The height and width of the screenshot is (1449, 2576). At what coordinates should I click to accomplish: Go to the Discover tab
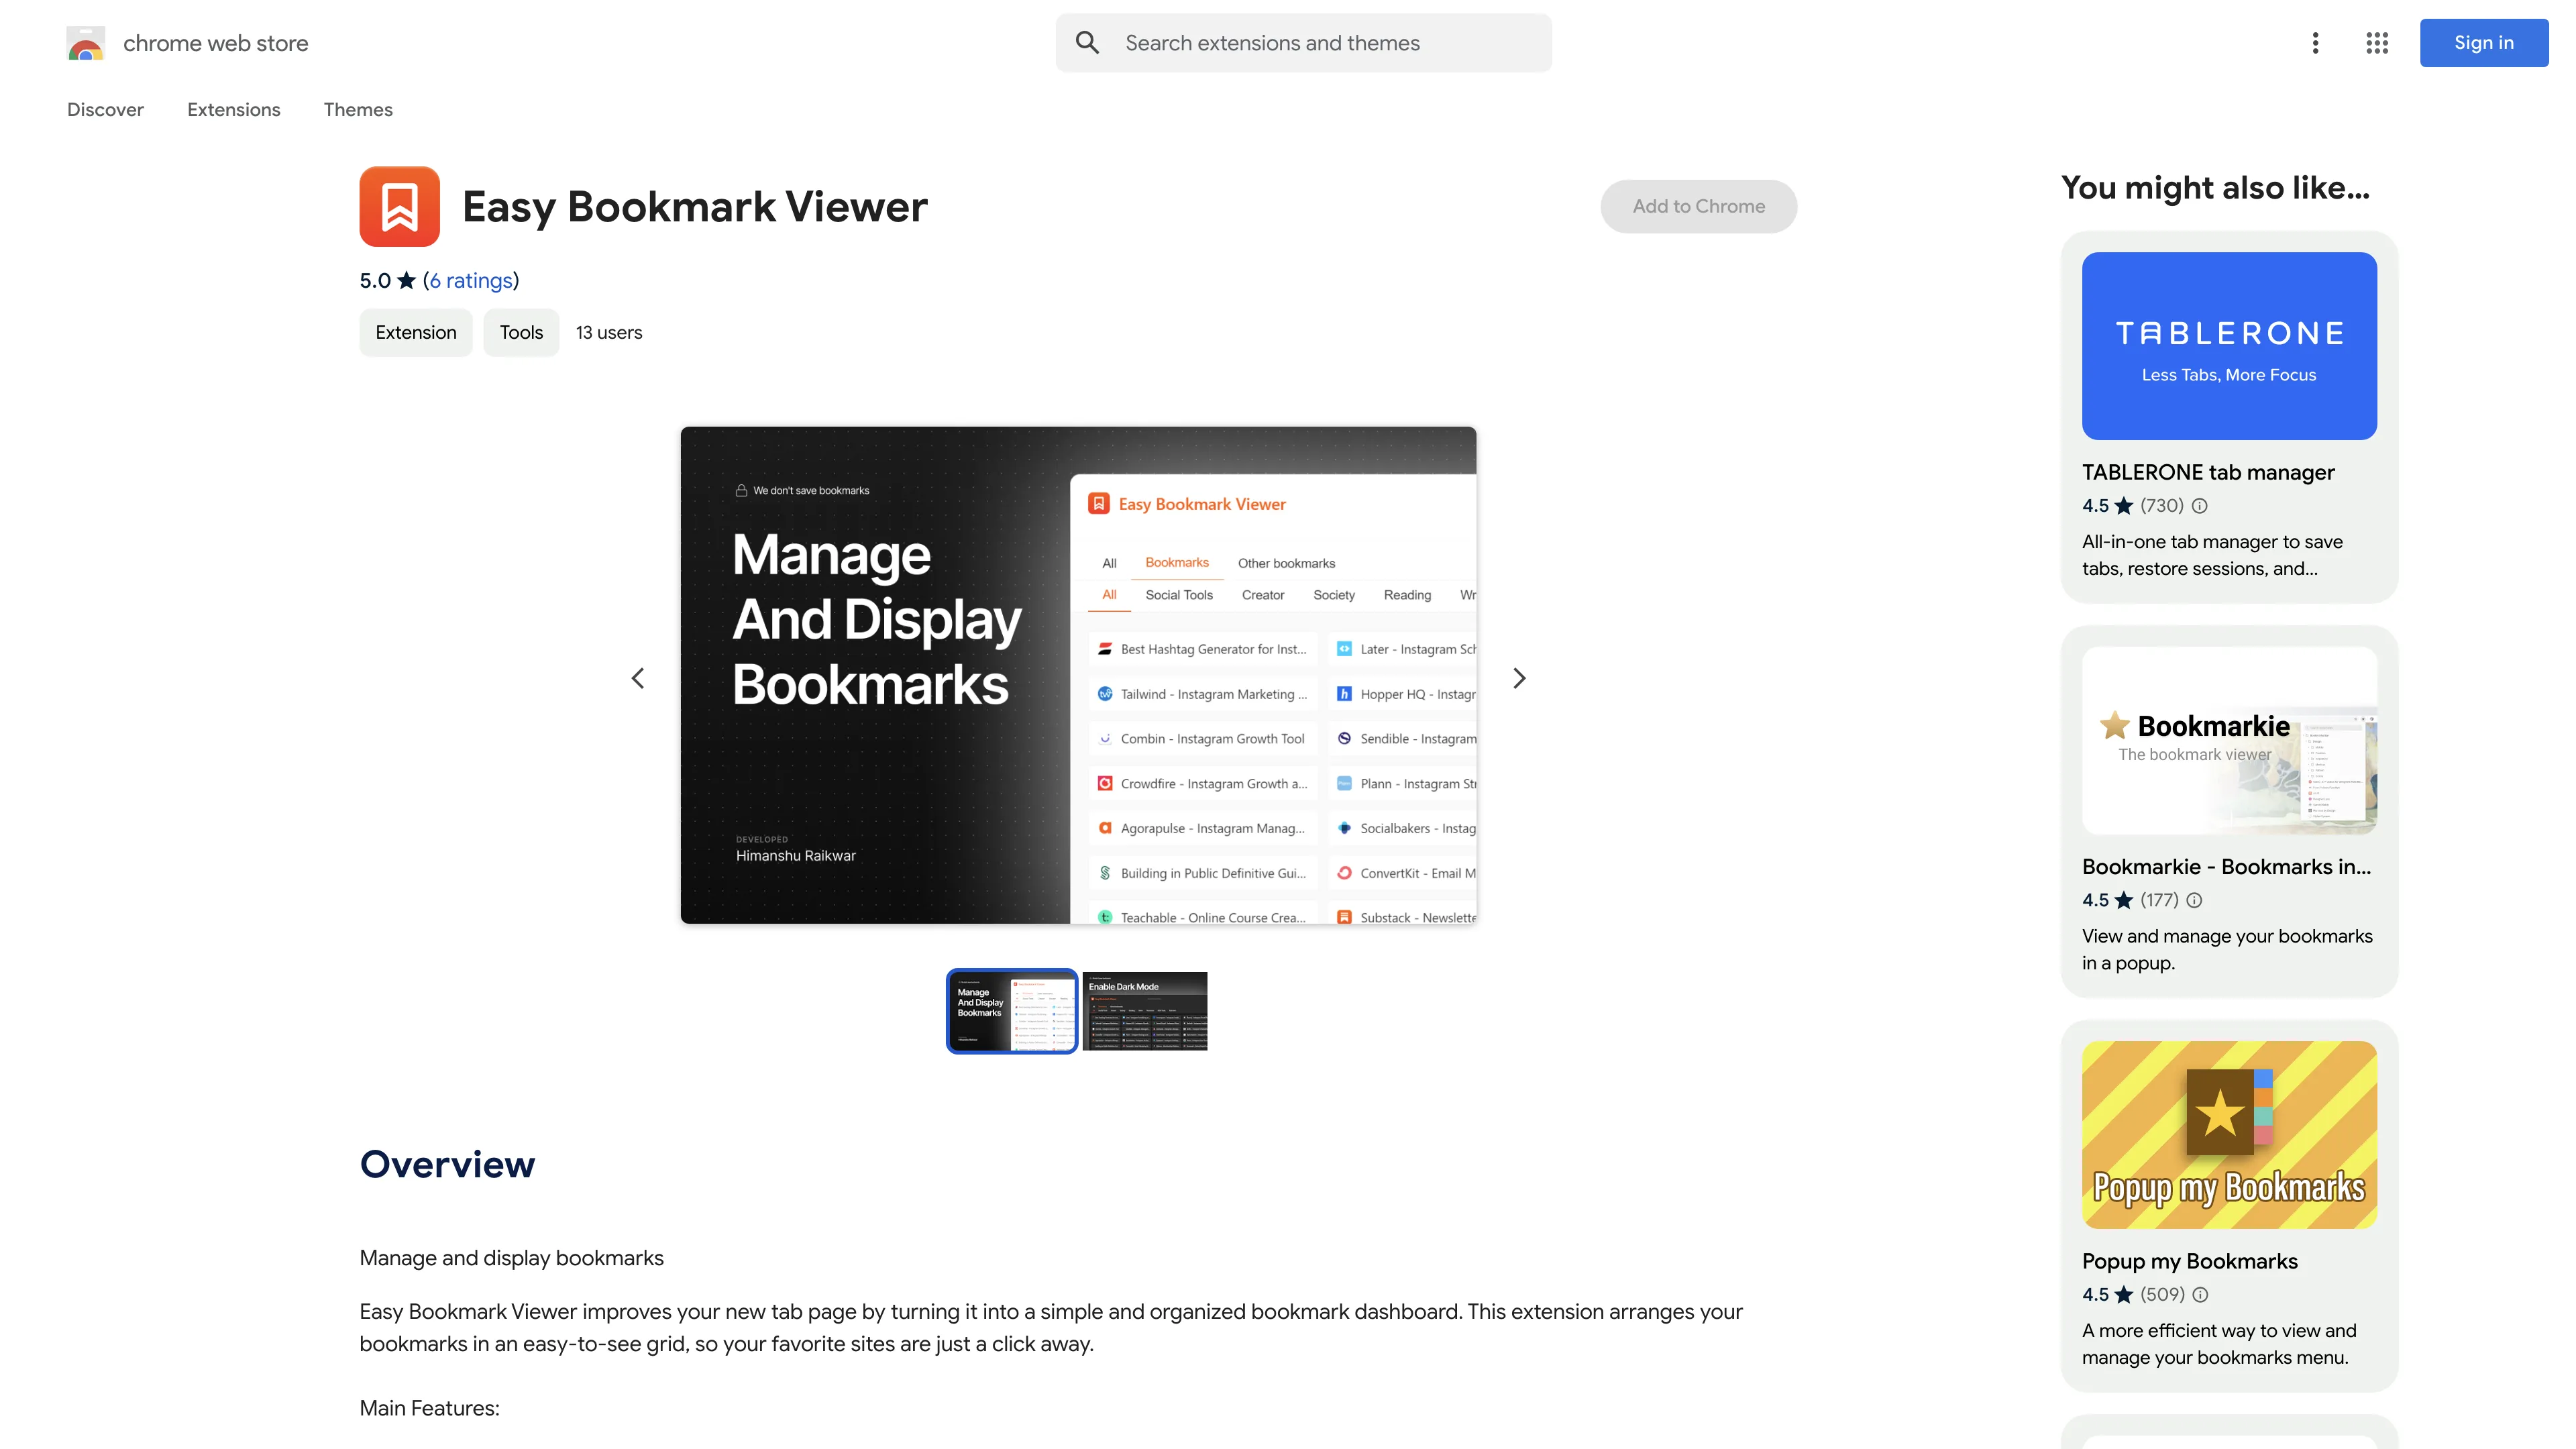tap(105, 110)
